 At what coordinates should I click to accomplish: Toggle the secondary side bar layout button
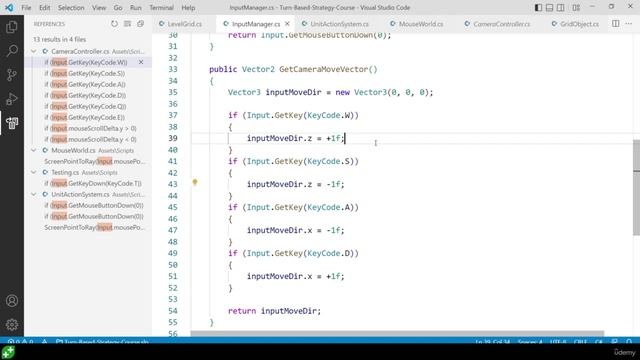[x=561, y=7]
